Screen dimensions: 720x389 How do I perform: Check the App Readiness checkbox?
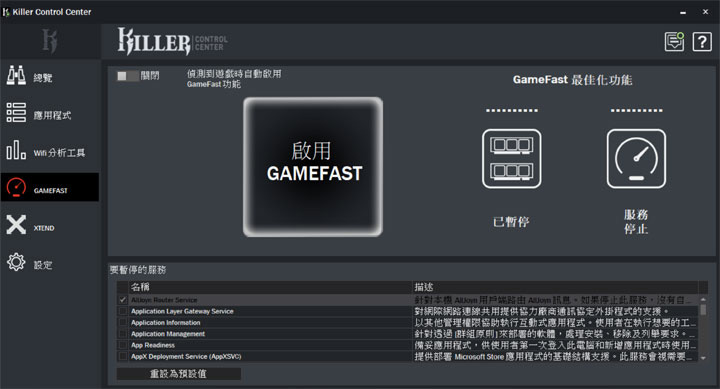pyautogui.click(x=123, y=345)
